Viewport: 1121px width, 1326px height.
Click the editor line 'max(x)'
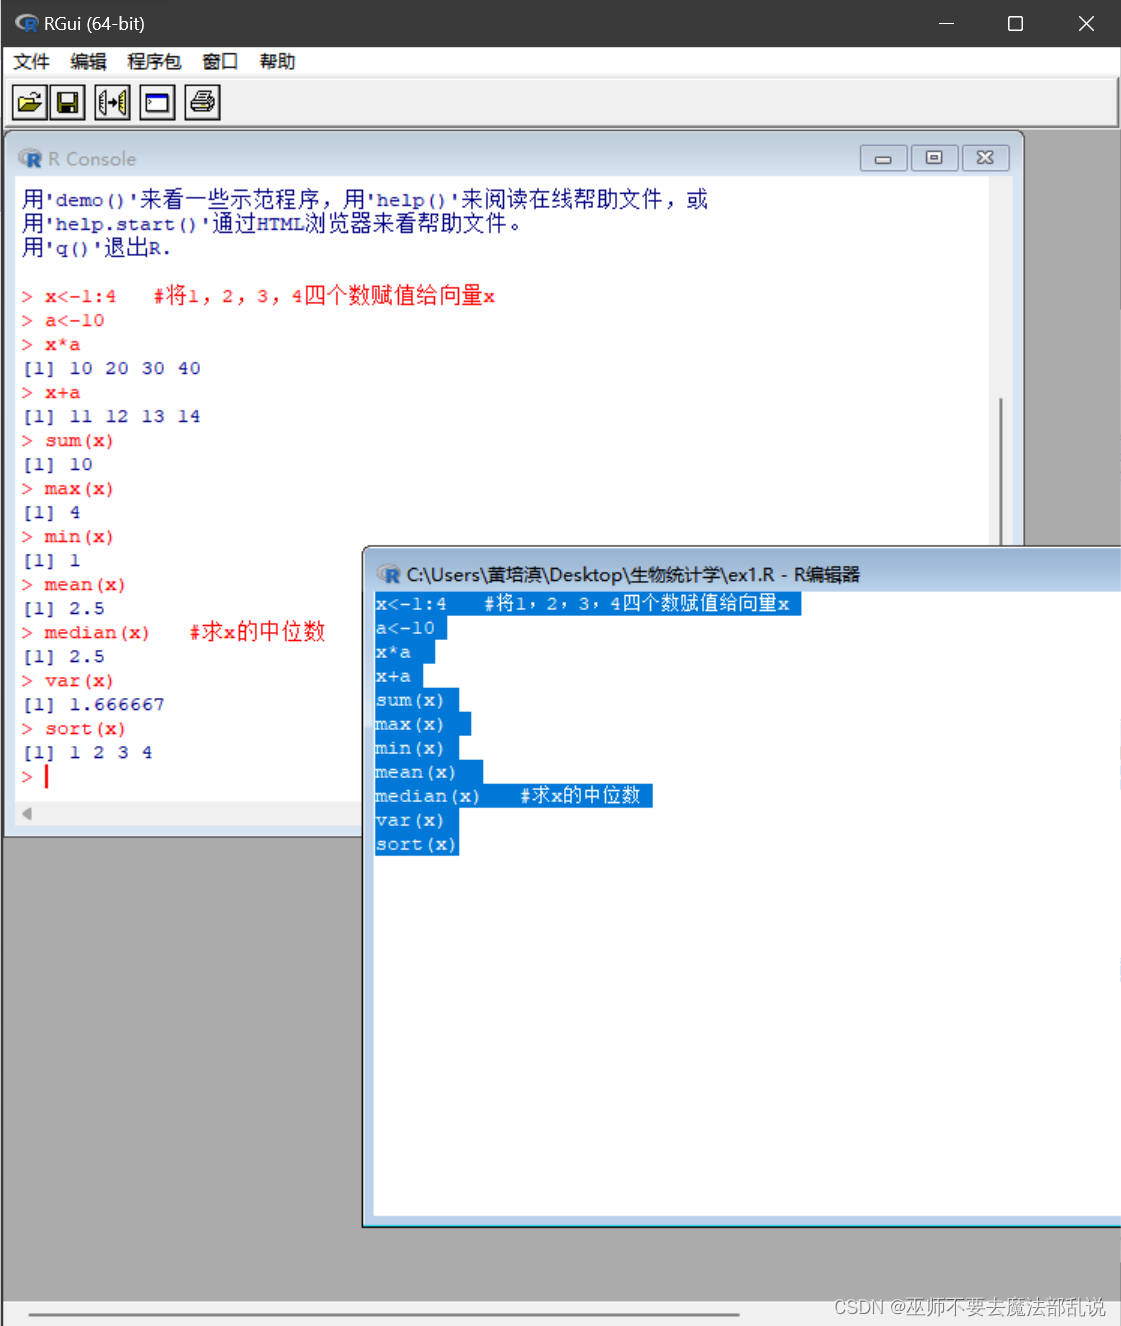(422, 724)
